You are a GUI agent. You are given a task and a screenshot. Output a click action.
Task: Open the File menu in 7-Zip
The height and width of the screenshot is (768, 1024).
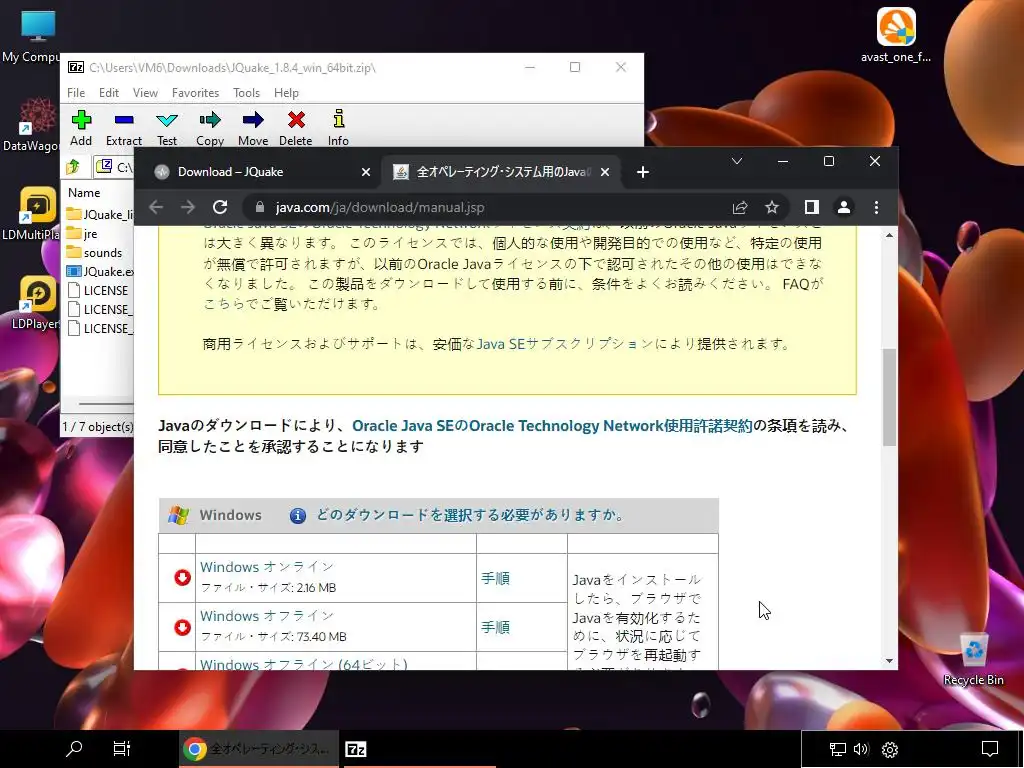point(76,93)
